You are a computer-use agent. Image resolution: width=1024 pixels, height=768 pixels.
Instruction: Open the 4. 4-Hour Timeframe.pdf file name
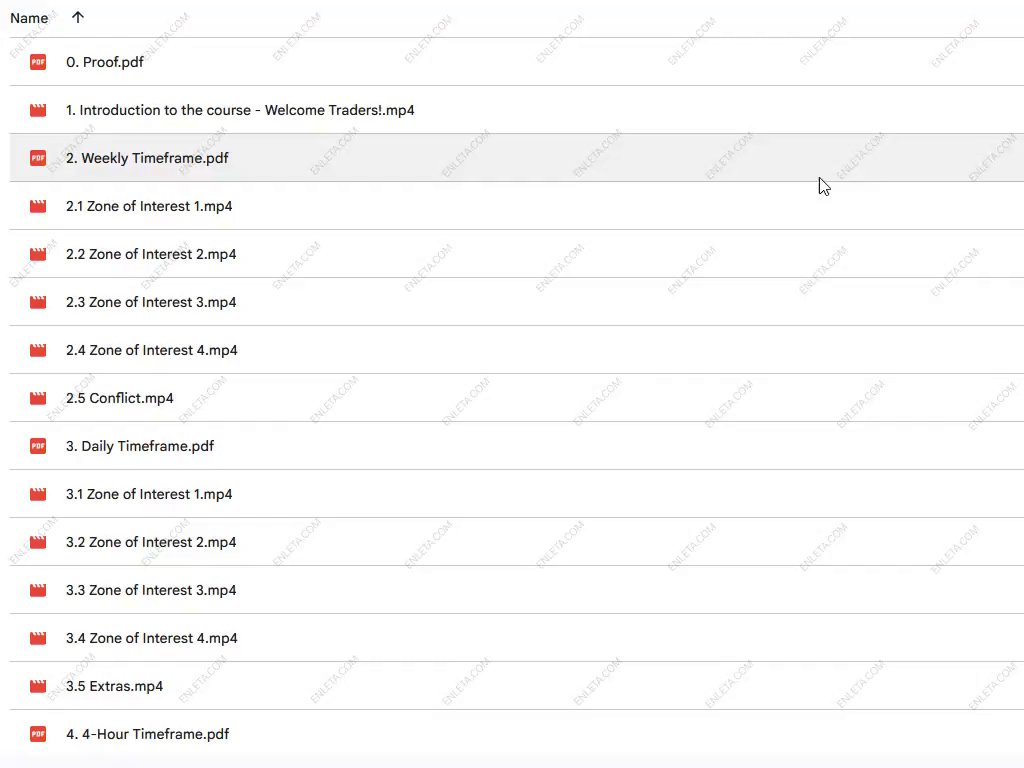147,734
